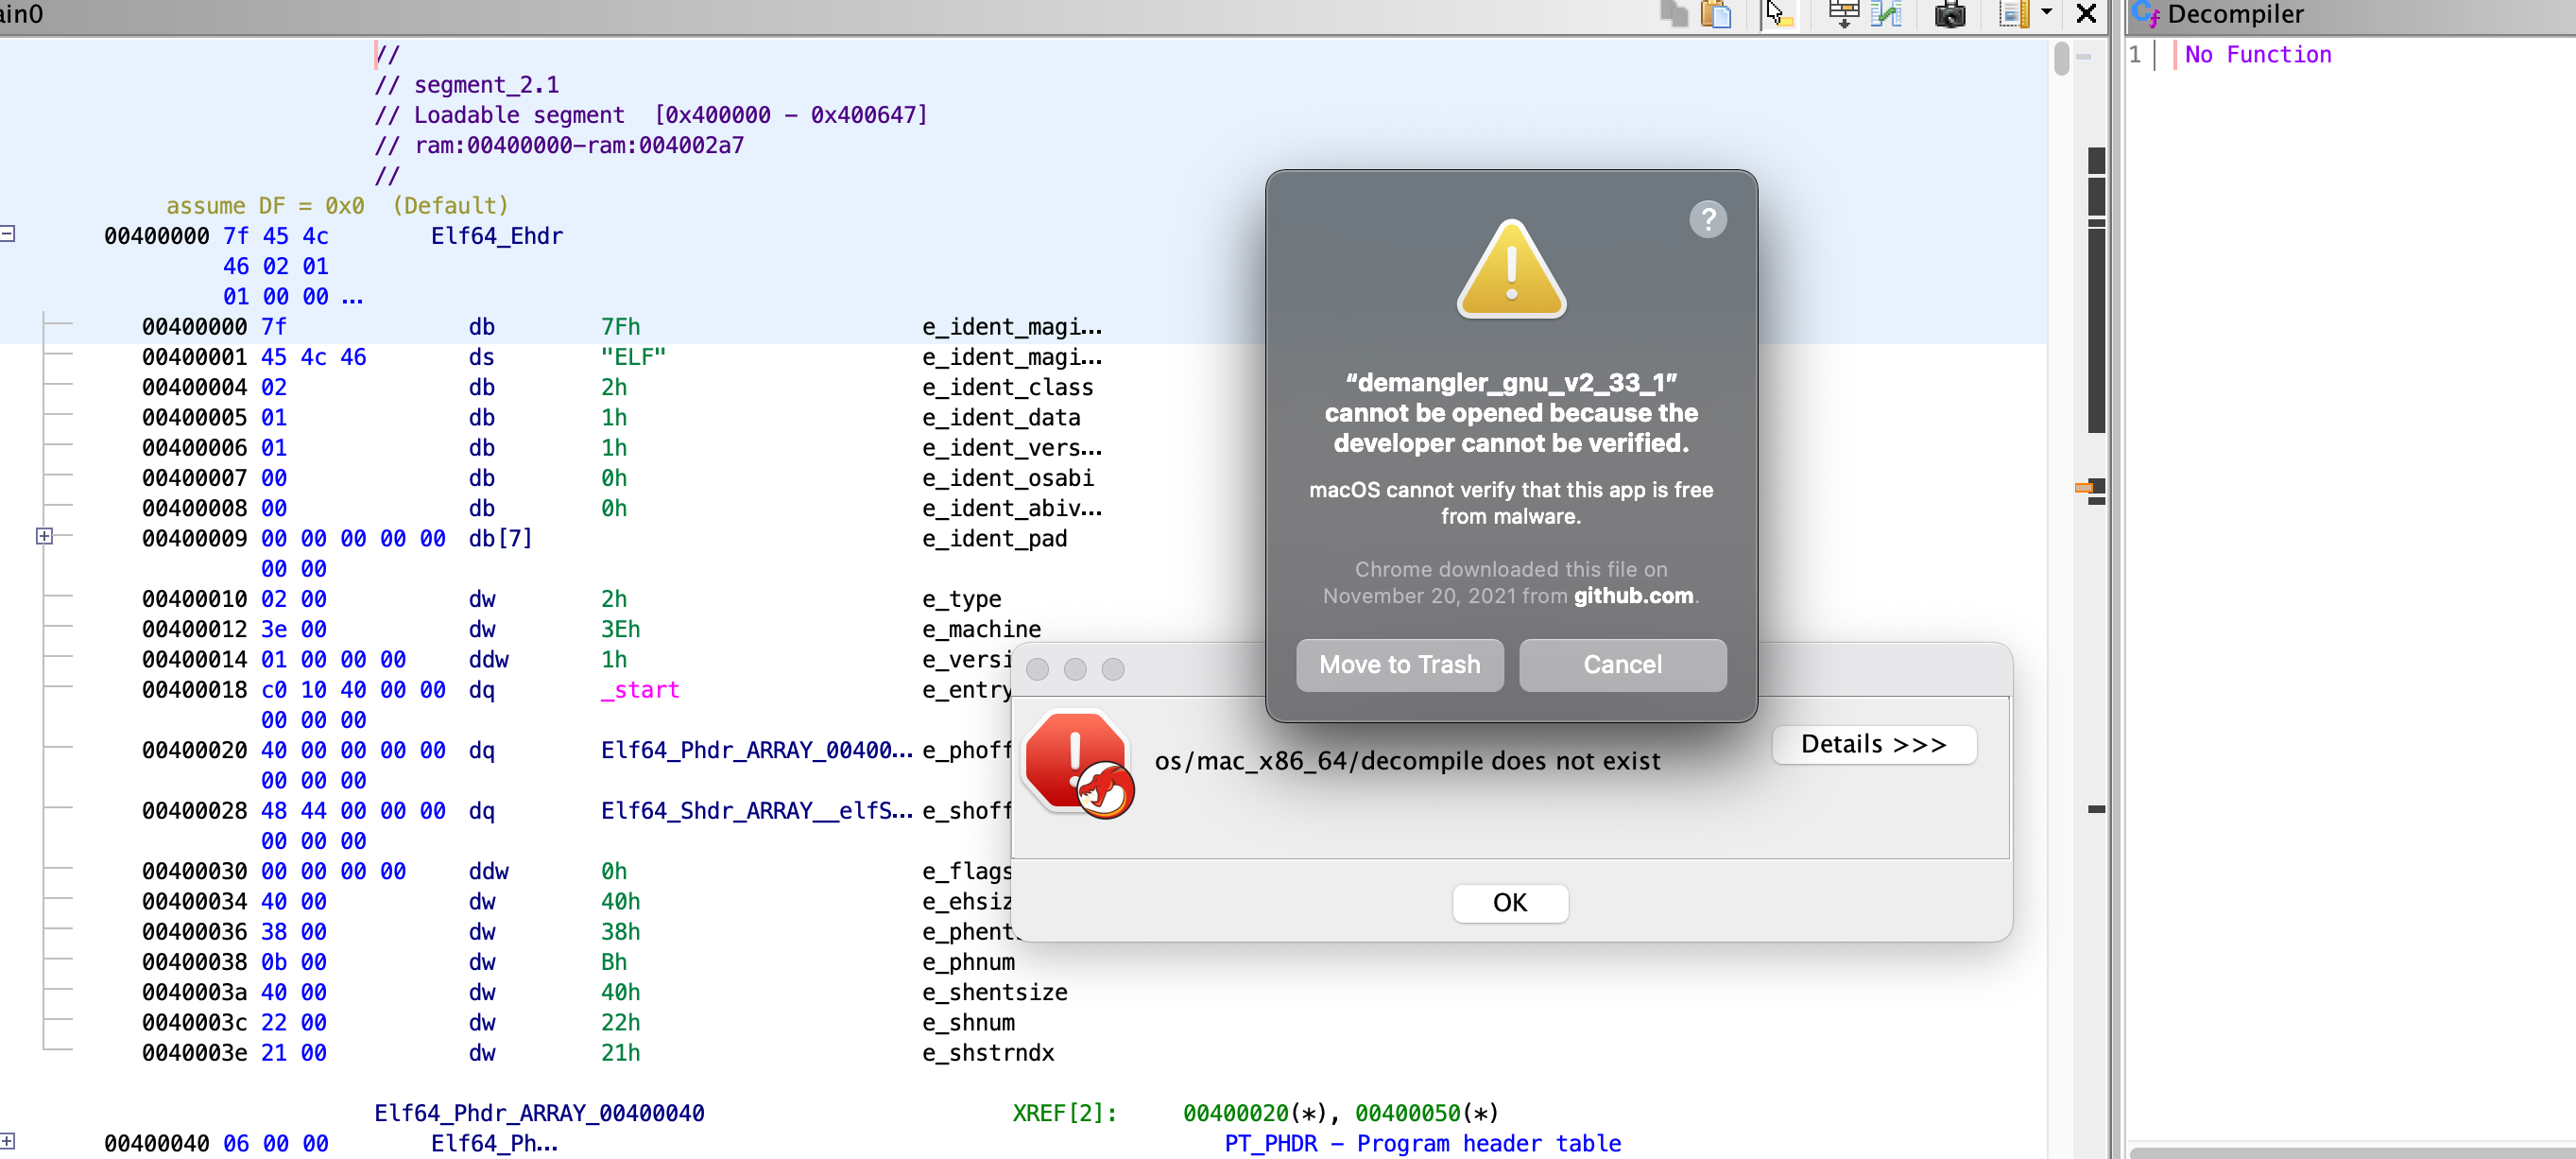Screen dimensions: 2576x1159
Task: Click the paste icon in the toolbar
Action: (x=1716, y=14)
